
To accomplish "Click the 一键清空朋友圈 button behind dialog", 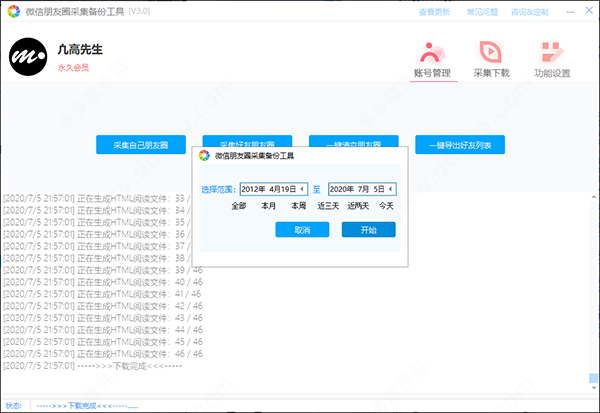I will 354,140.
